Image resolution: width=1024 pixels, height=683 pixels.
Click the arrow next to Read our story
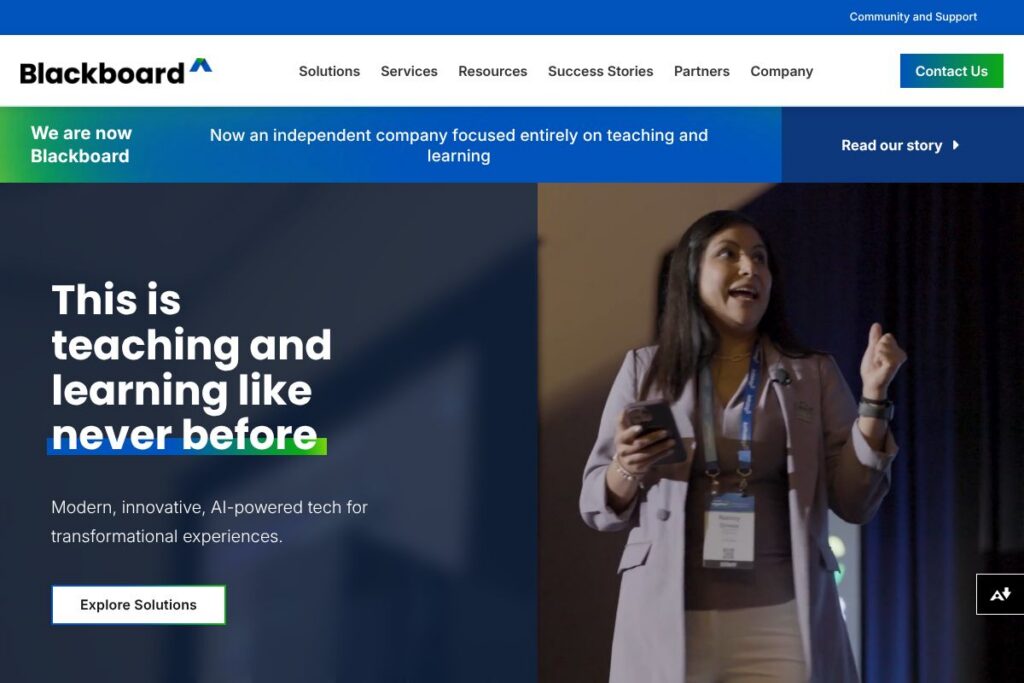pos(955,145)
